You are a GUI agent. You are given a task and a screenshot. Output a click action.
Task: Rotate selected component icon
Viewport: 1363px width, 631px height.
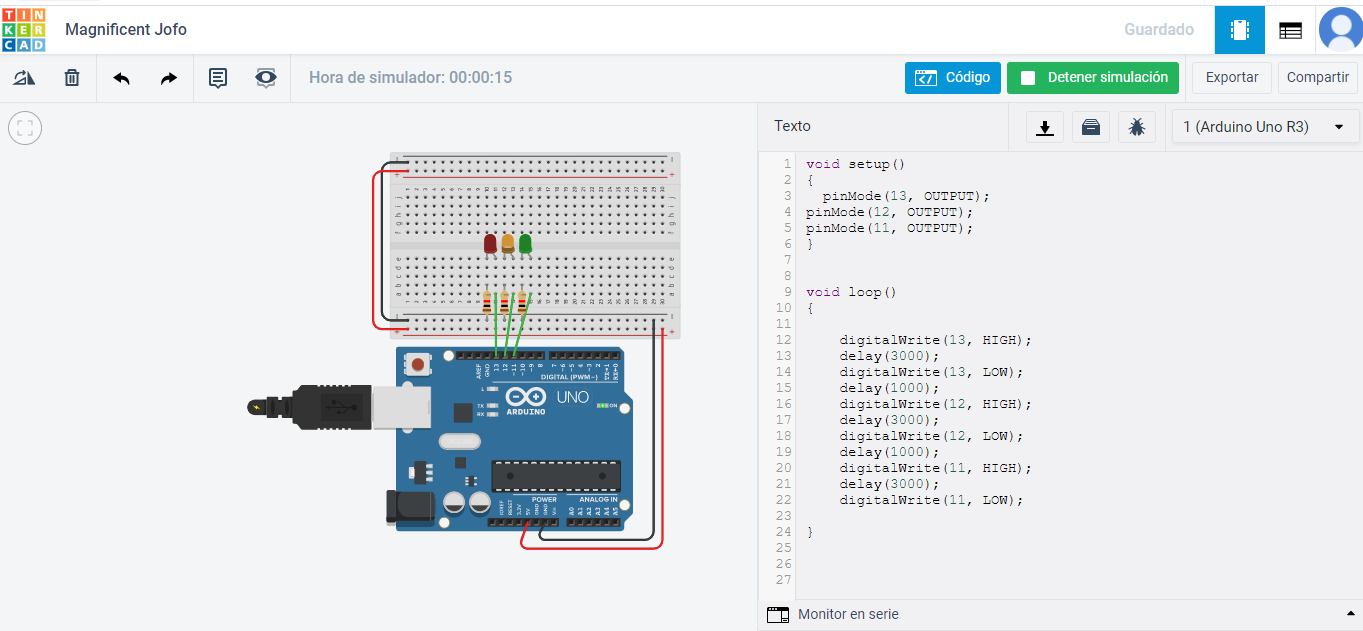(24, 78)
